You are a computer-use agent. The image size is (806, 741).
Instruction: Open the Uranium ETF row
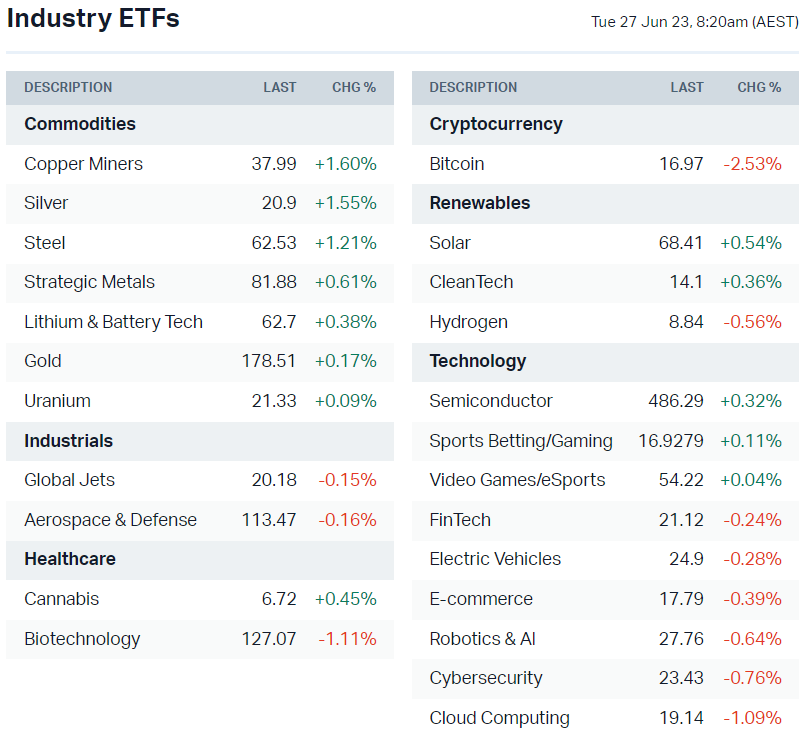coord(57,401)
